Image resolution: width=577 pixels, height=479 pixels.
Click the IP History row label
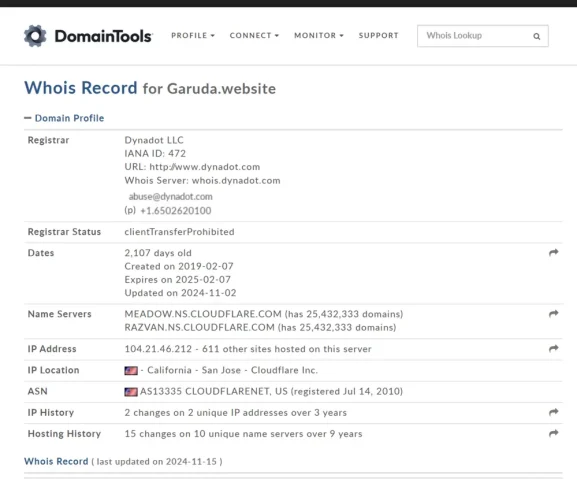pyautogui.click(x=51, y=413)
